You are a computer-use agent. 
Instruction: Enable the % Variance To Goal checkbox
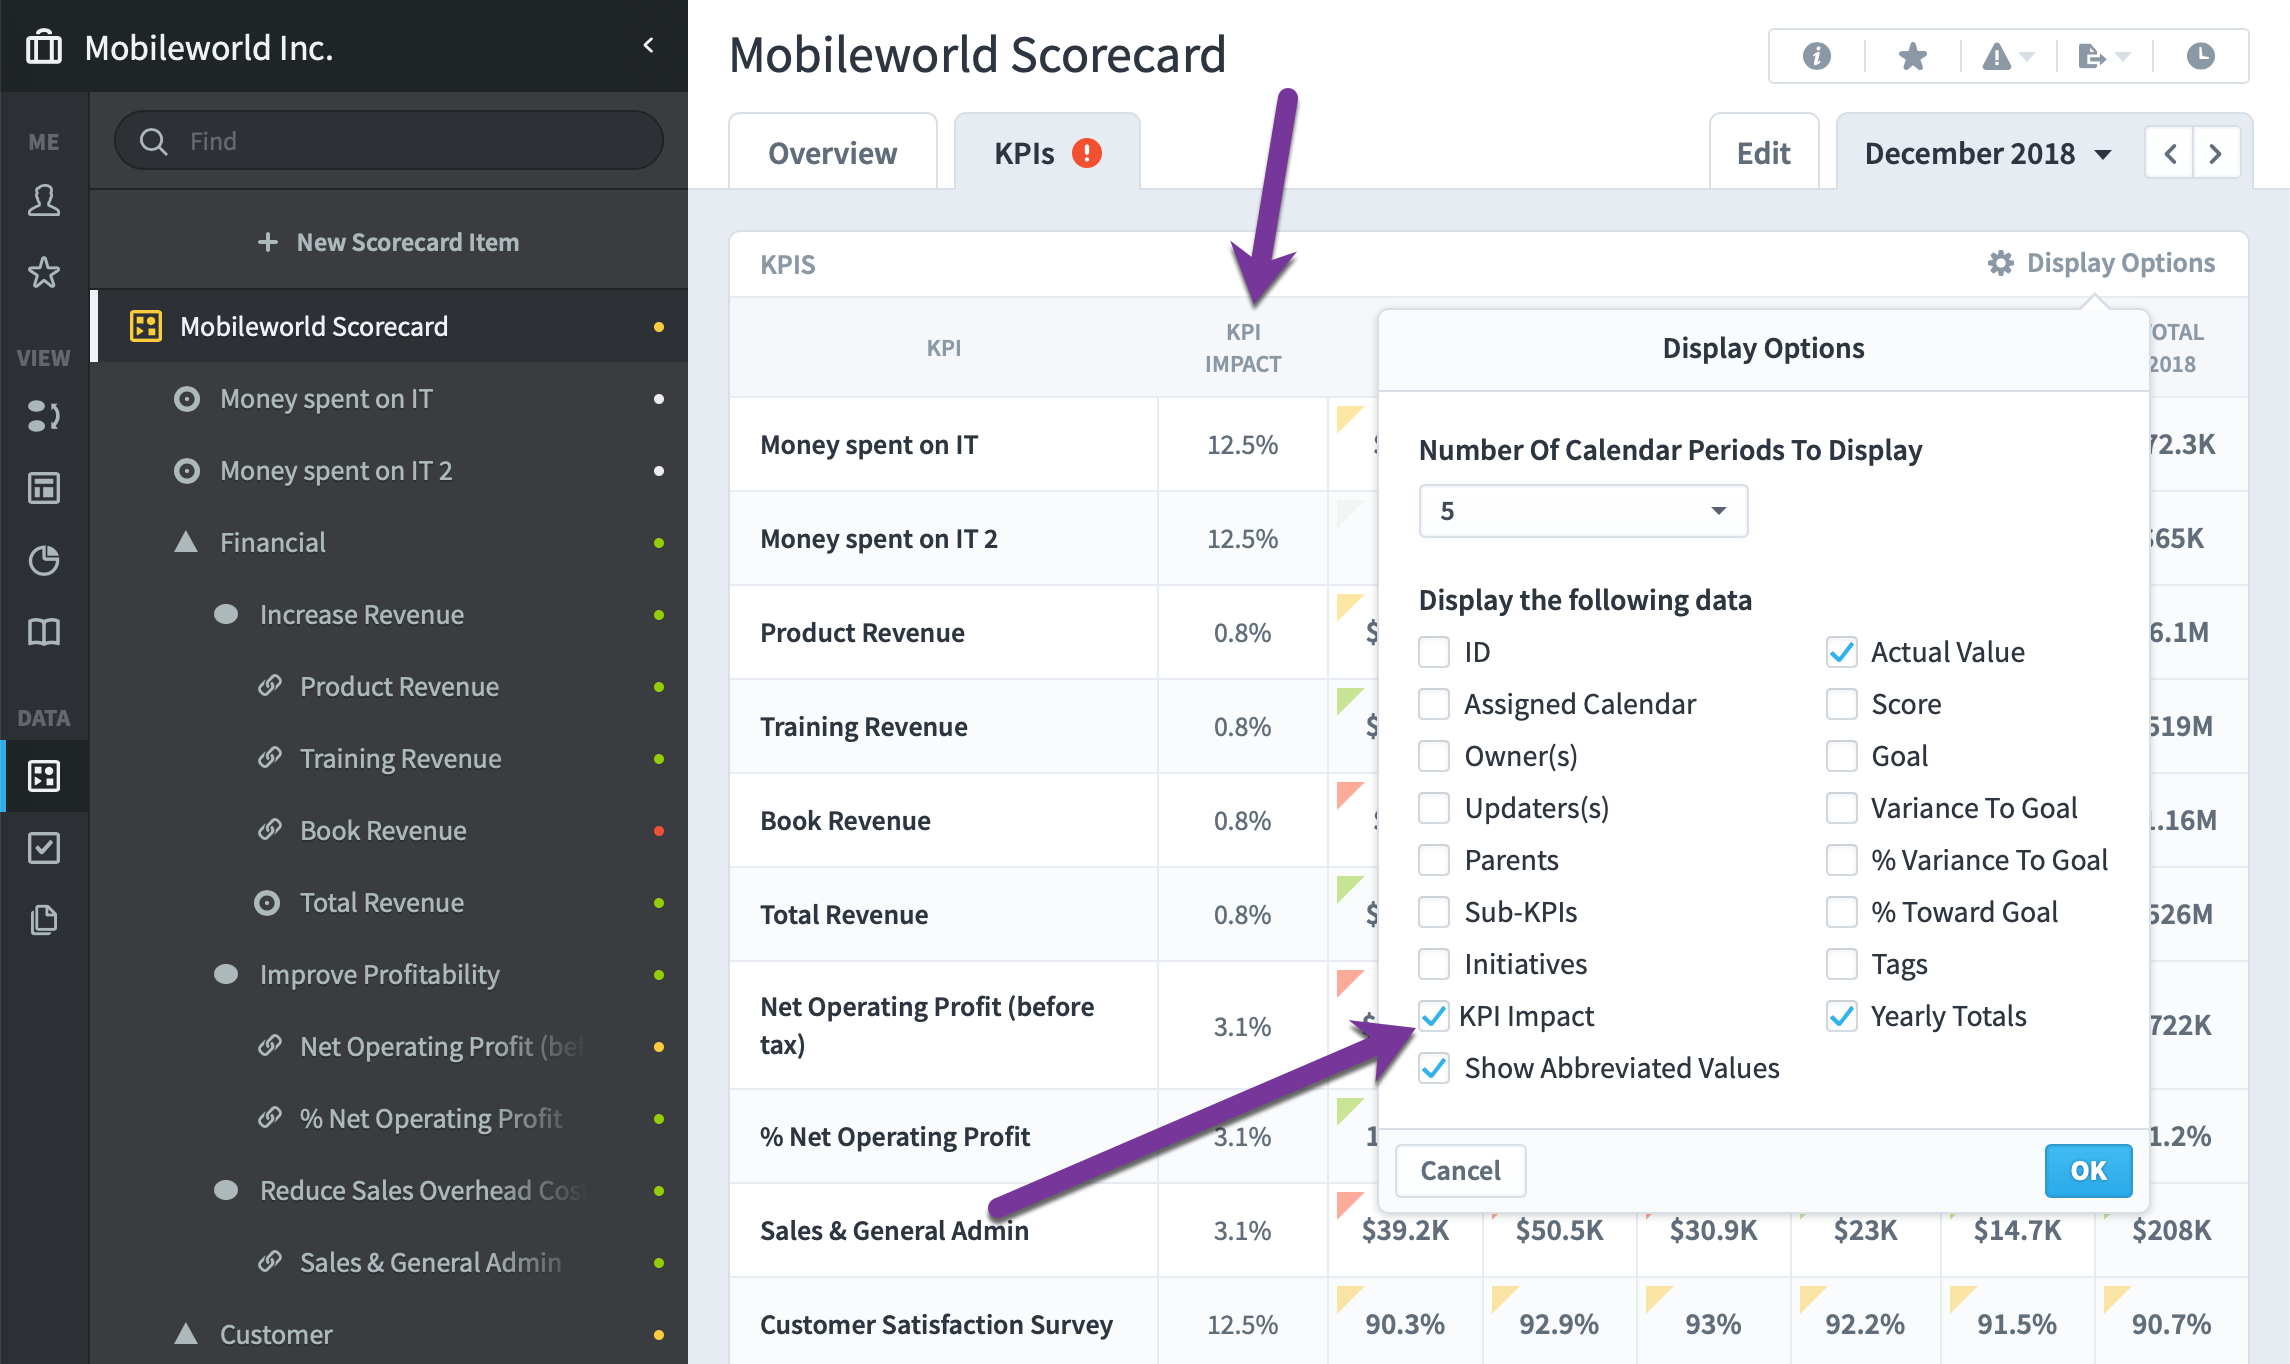pyautogui.click(x=1842, y=860)
